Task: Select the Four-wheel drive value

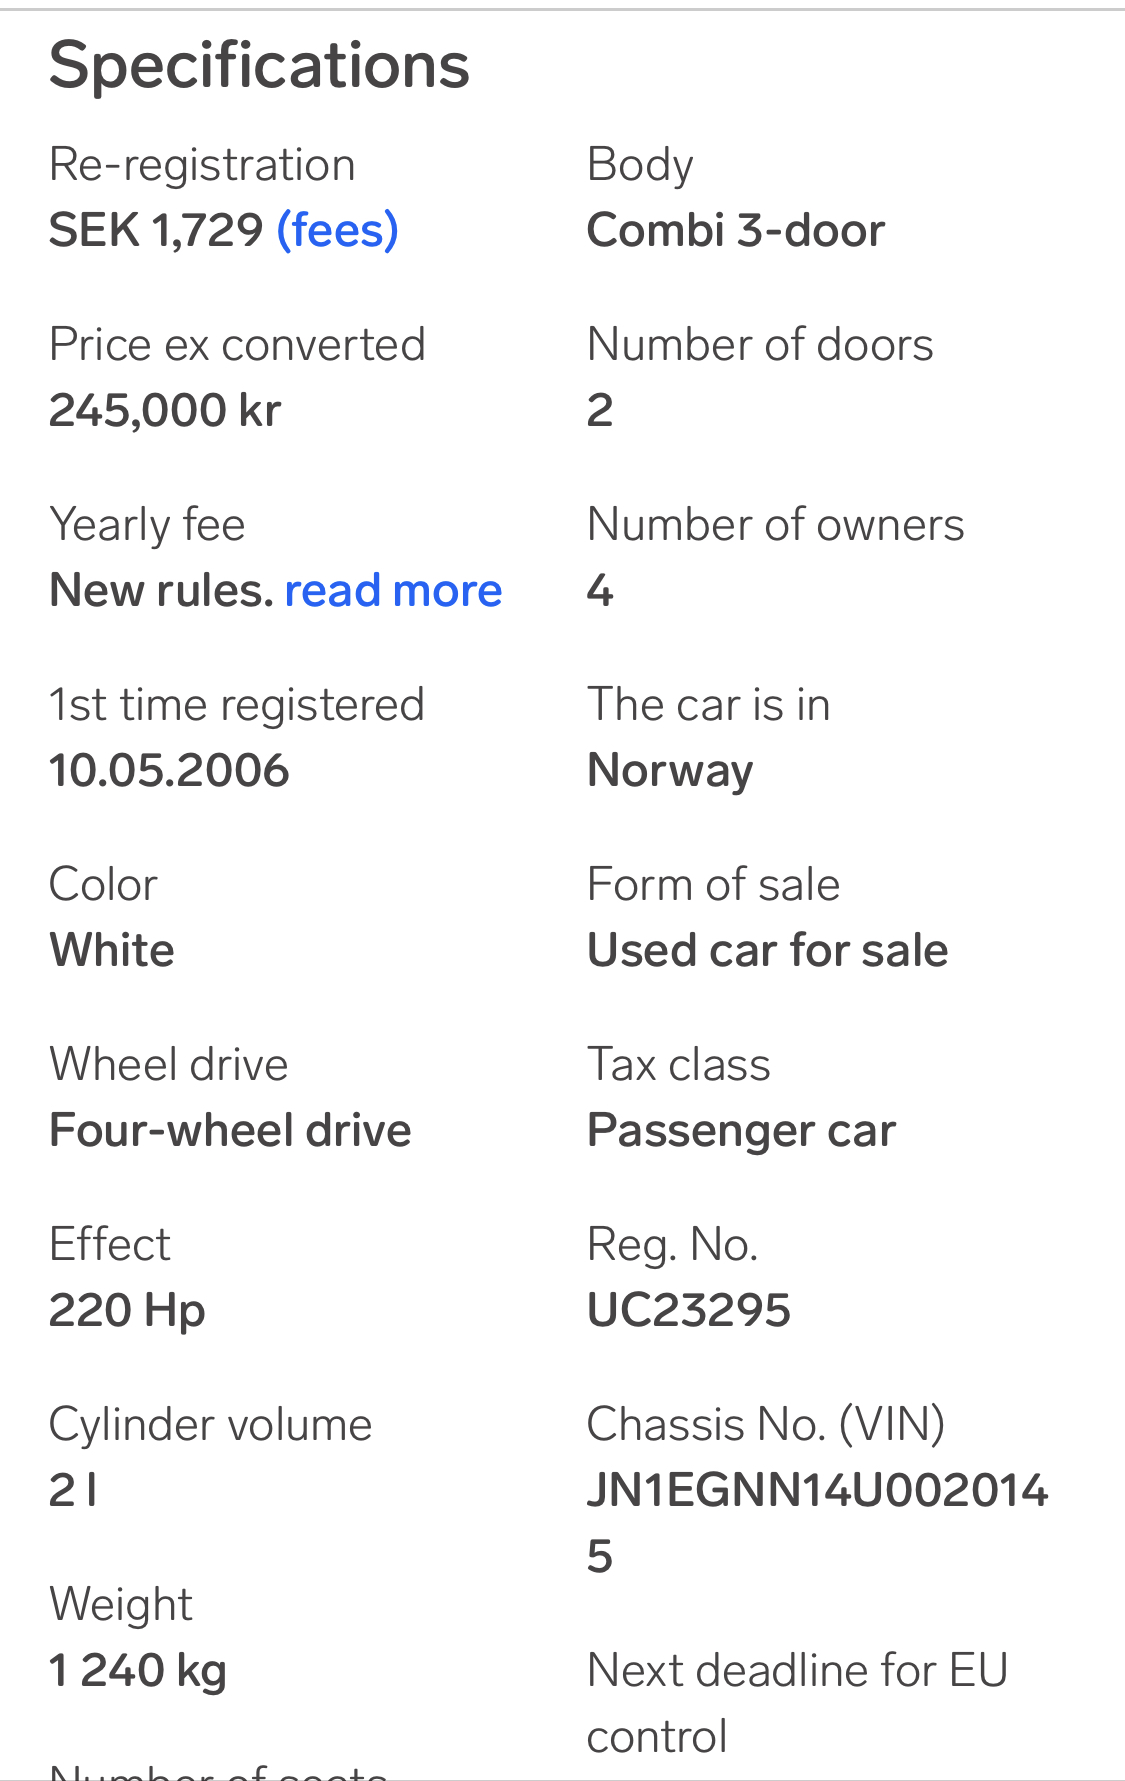Action: (x=230, y=1130)
